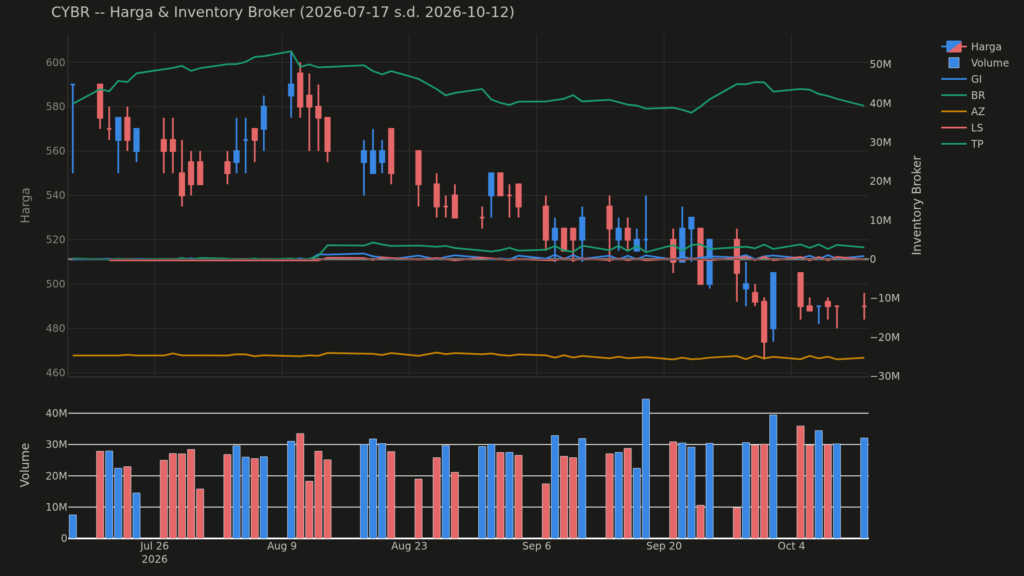Click the Volume axis title
The height and width of the screenshot is (576, 1024).
coord(25,464)
